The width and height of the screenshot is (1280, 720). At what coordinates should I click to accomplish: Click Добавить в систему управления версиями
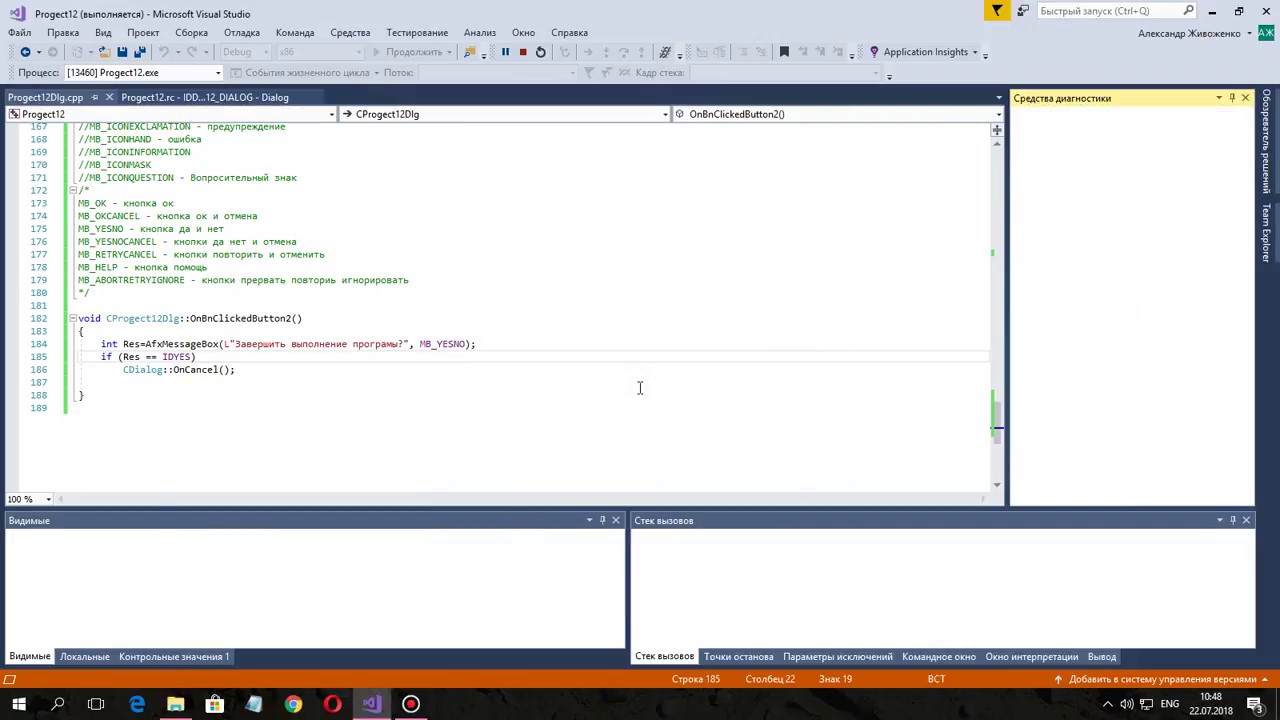[x=1162, y=679]
